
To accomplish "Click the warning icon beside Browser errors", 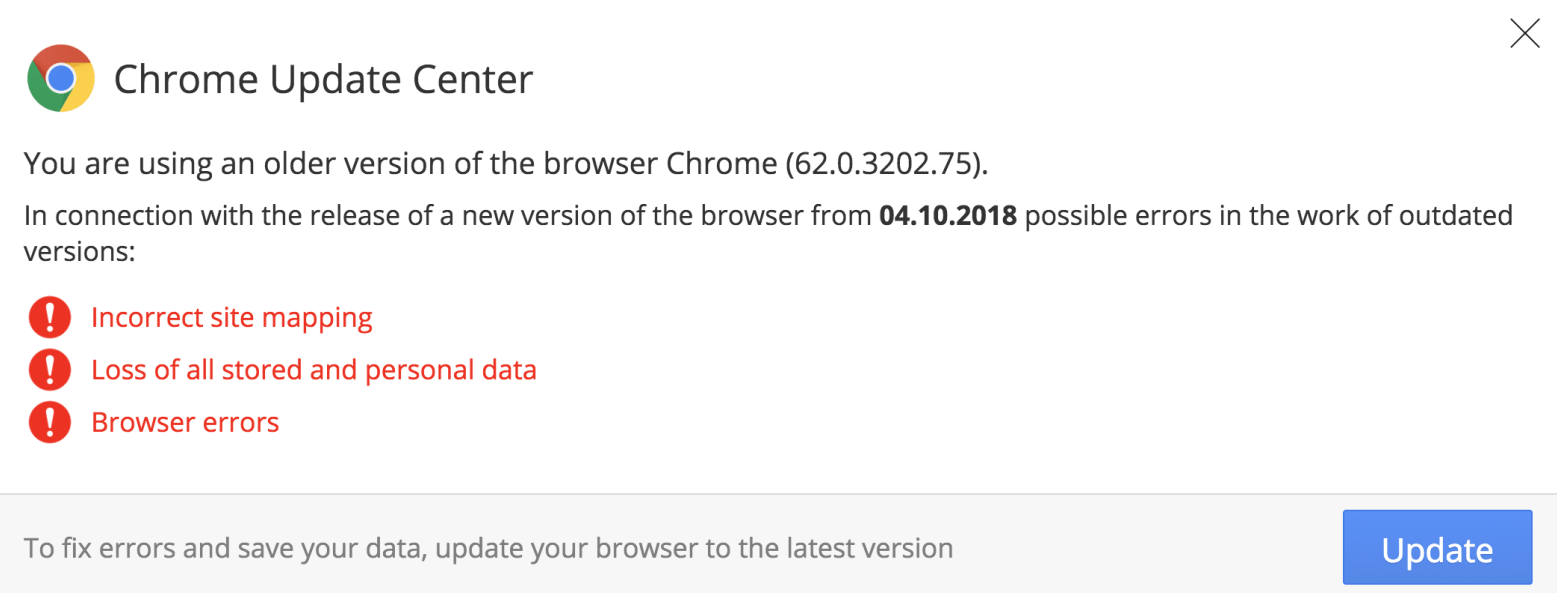I will 48,421.
